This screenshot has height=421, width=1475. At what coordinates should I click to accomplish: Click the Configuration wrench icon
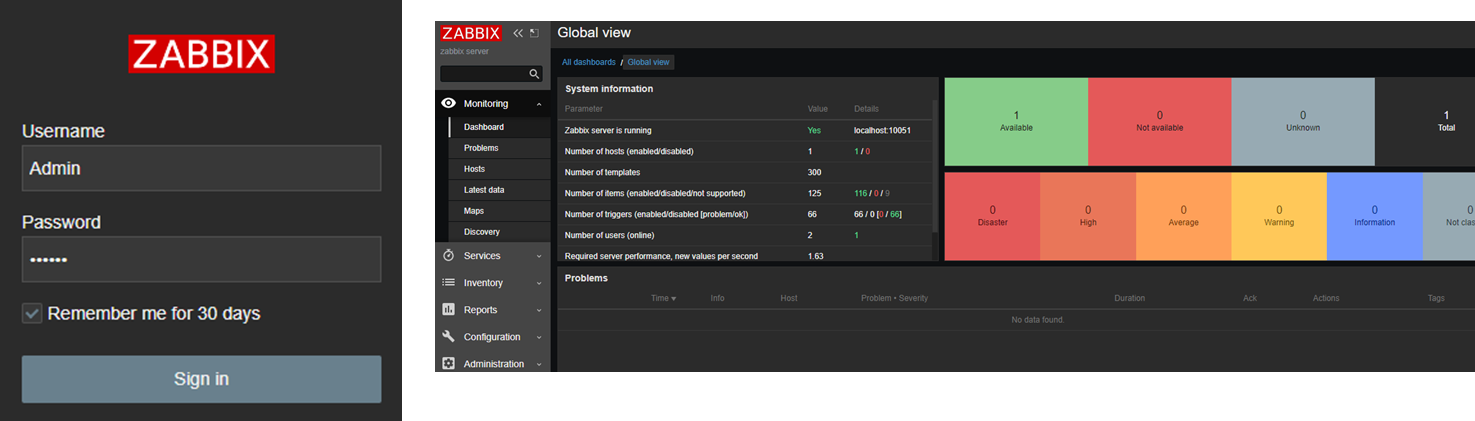(449, 337)
